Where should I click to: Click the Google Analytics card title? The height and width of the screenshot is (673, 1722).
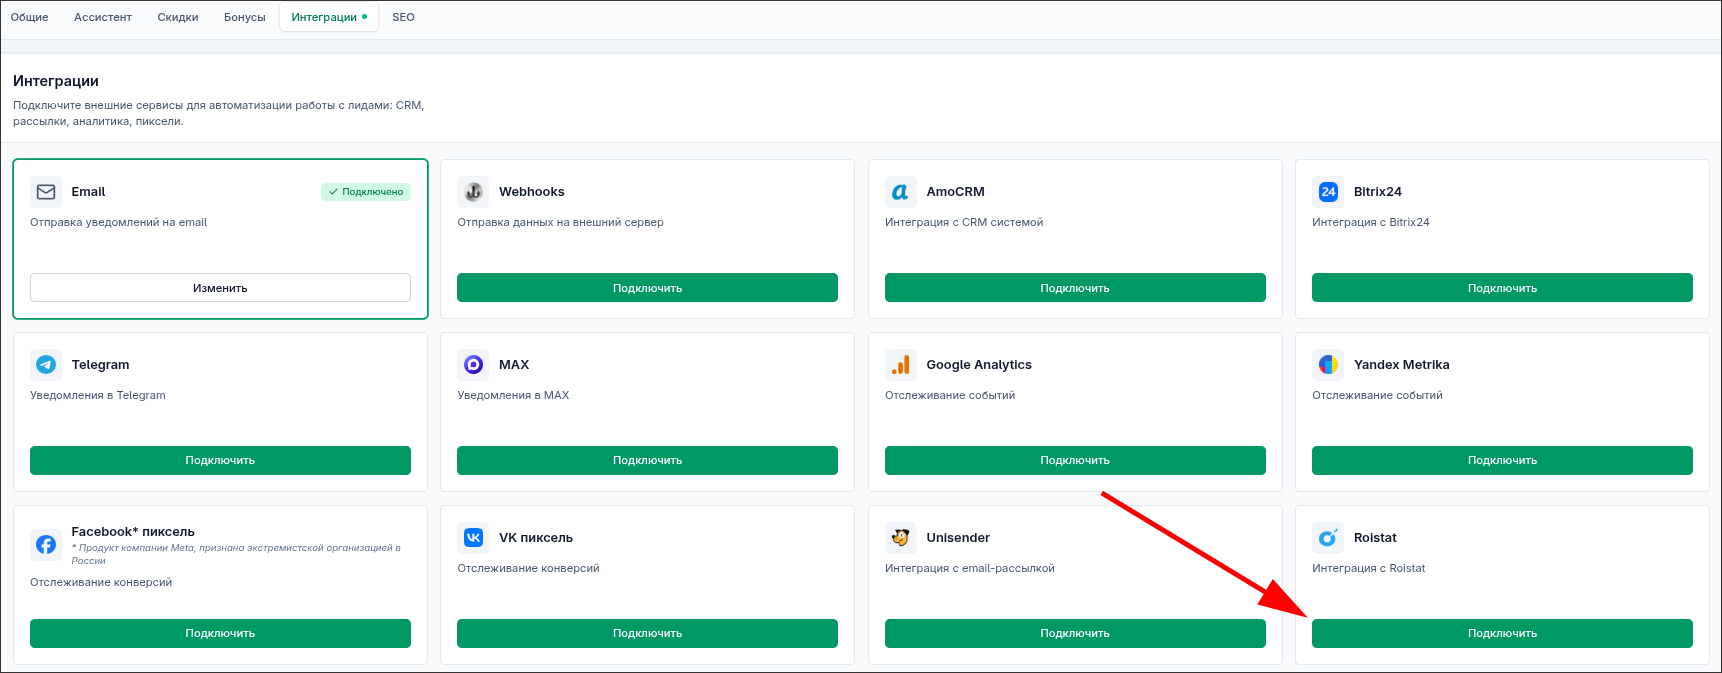[x=979, y=365]
